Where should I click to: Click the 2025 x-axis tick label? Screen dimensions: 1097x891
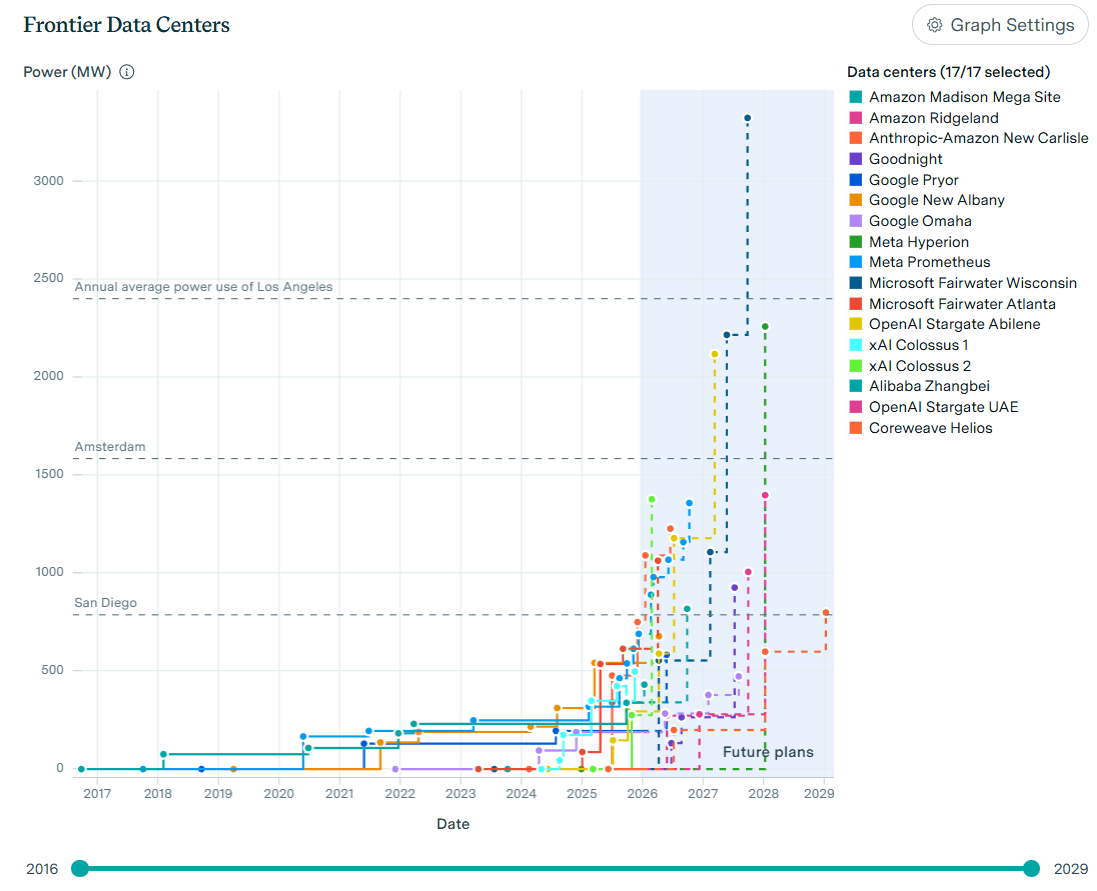581,794
